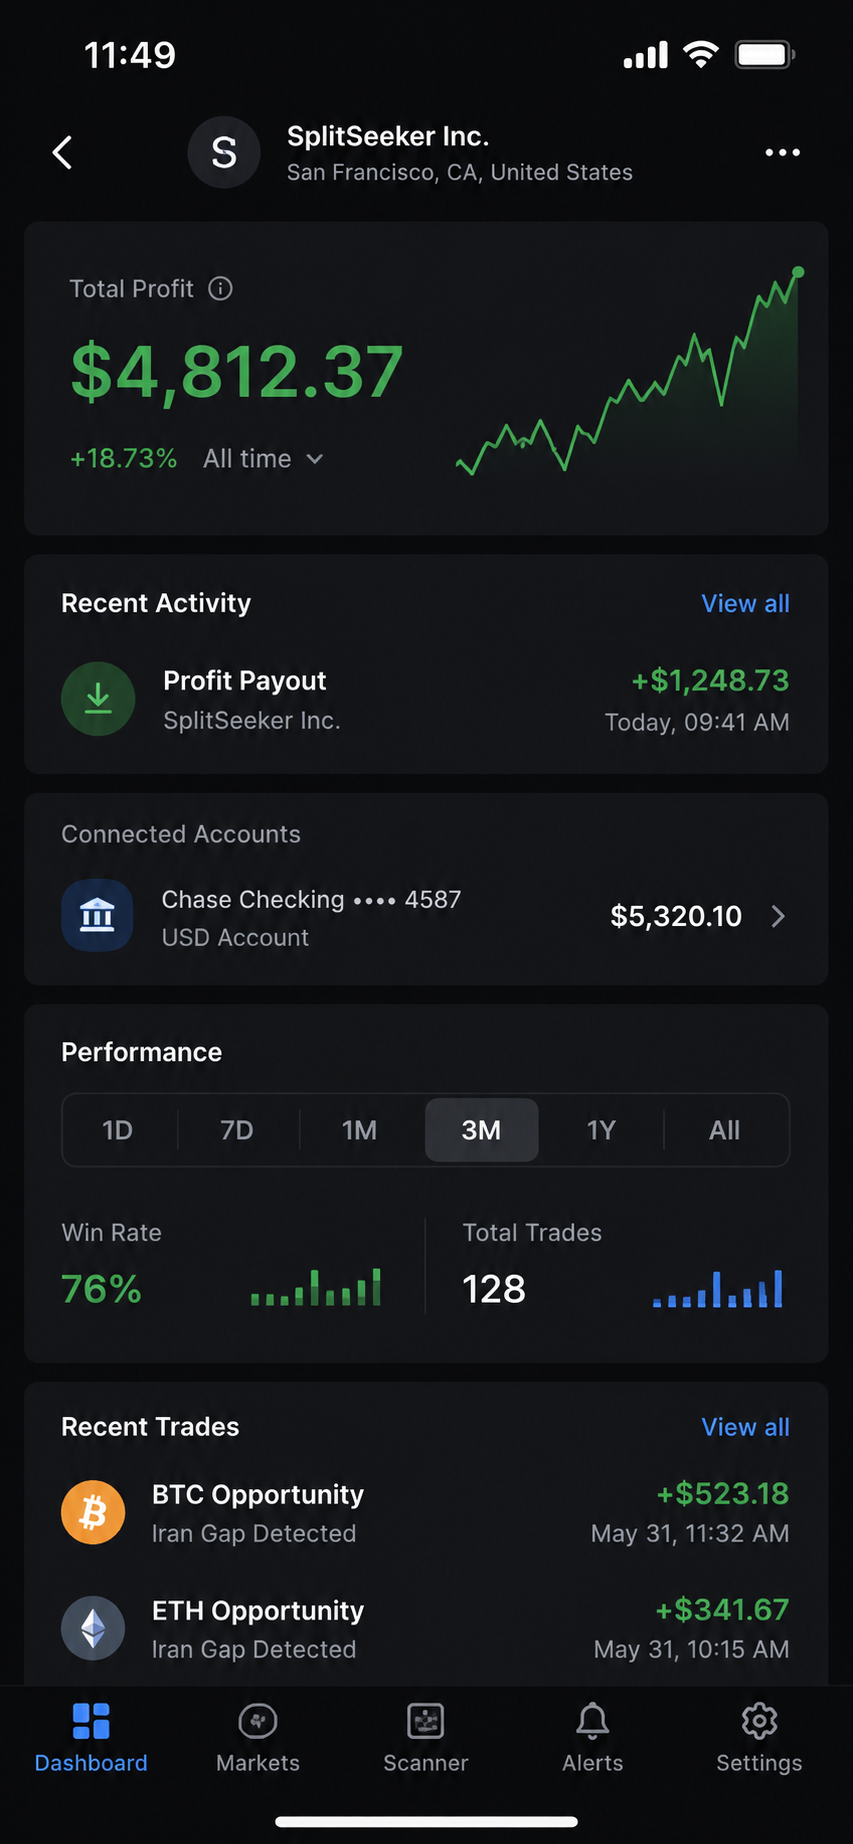Viewport: 853px width, 1844px height.
Task: Tap the Total Profit info icon
Action: tap(220, 289)
